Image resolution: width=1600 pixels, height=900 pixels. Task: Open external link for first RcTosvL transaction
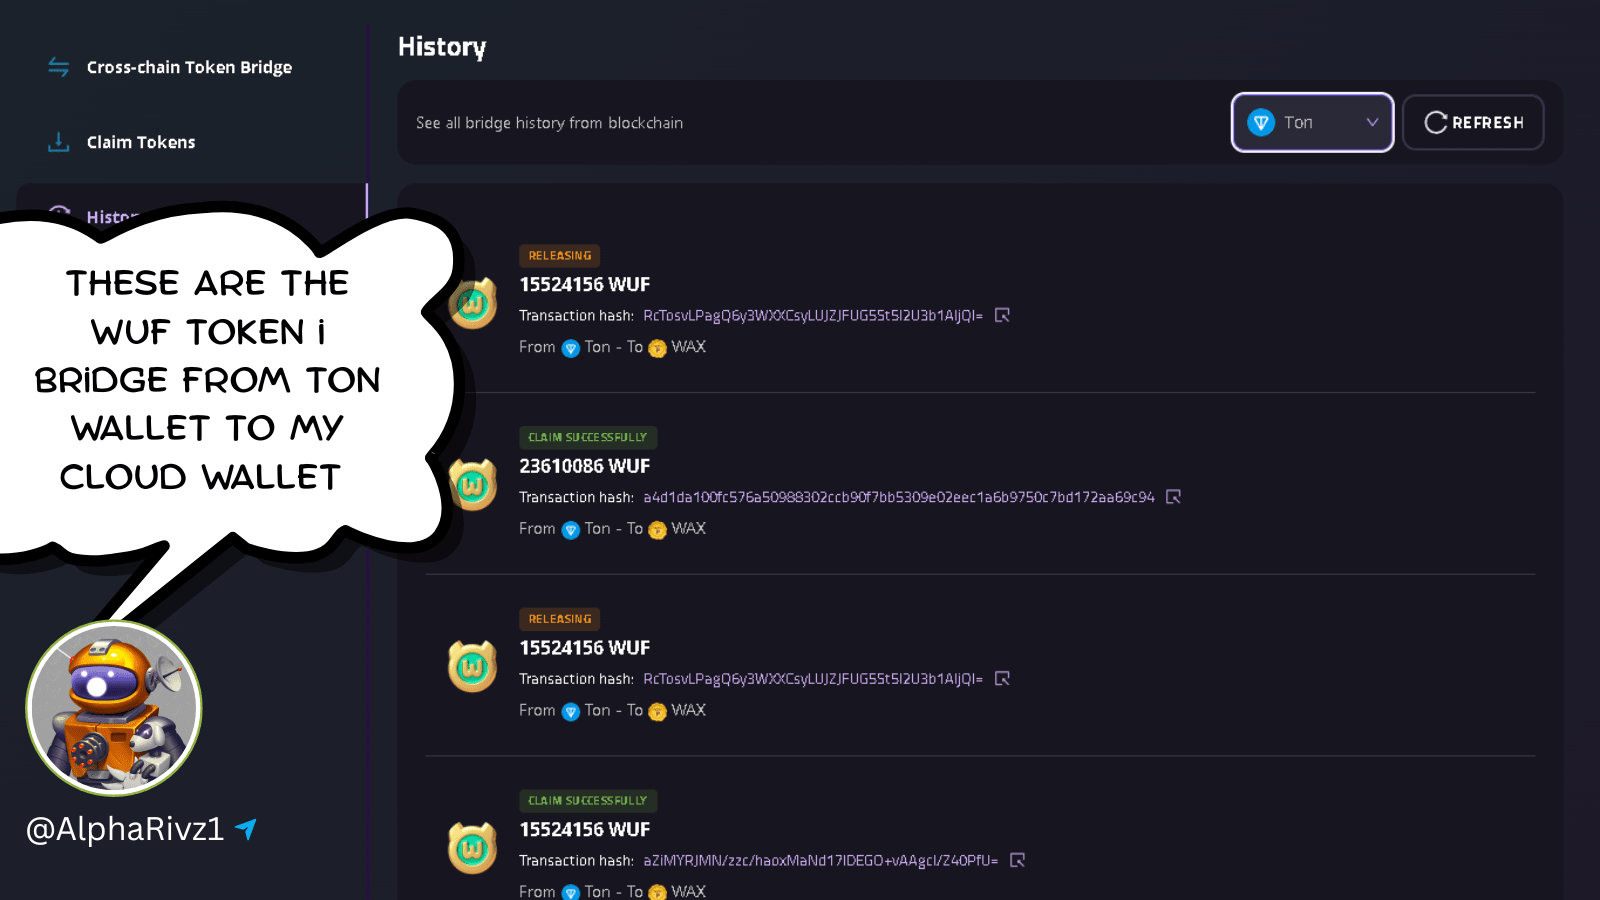coord(1002,315)
